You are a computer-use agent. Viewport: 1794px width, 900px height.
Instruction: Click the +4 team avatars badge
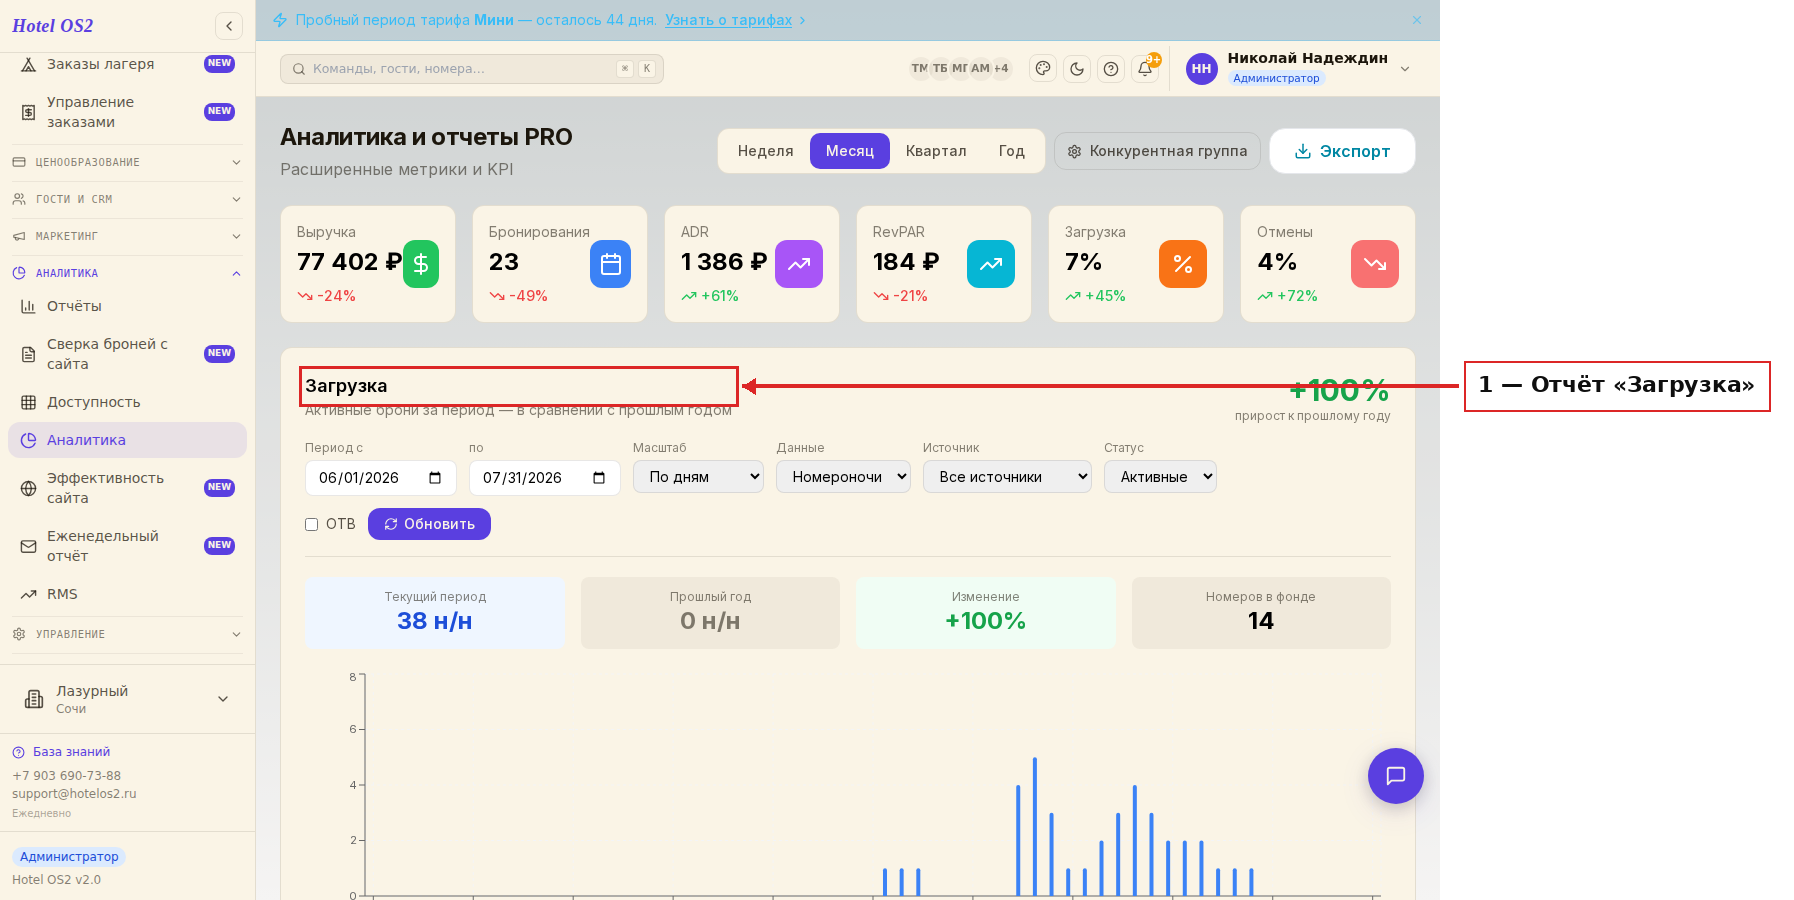tap(1001, 68)
